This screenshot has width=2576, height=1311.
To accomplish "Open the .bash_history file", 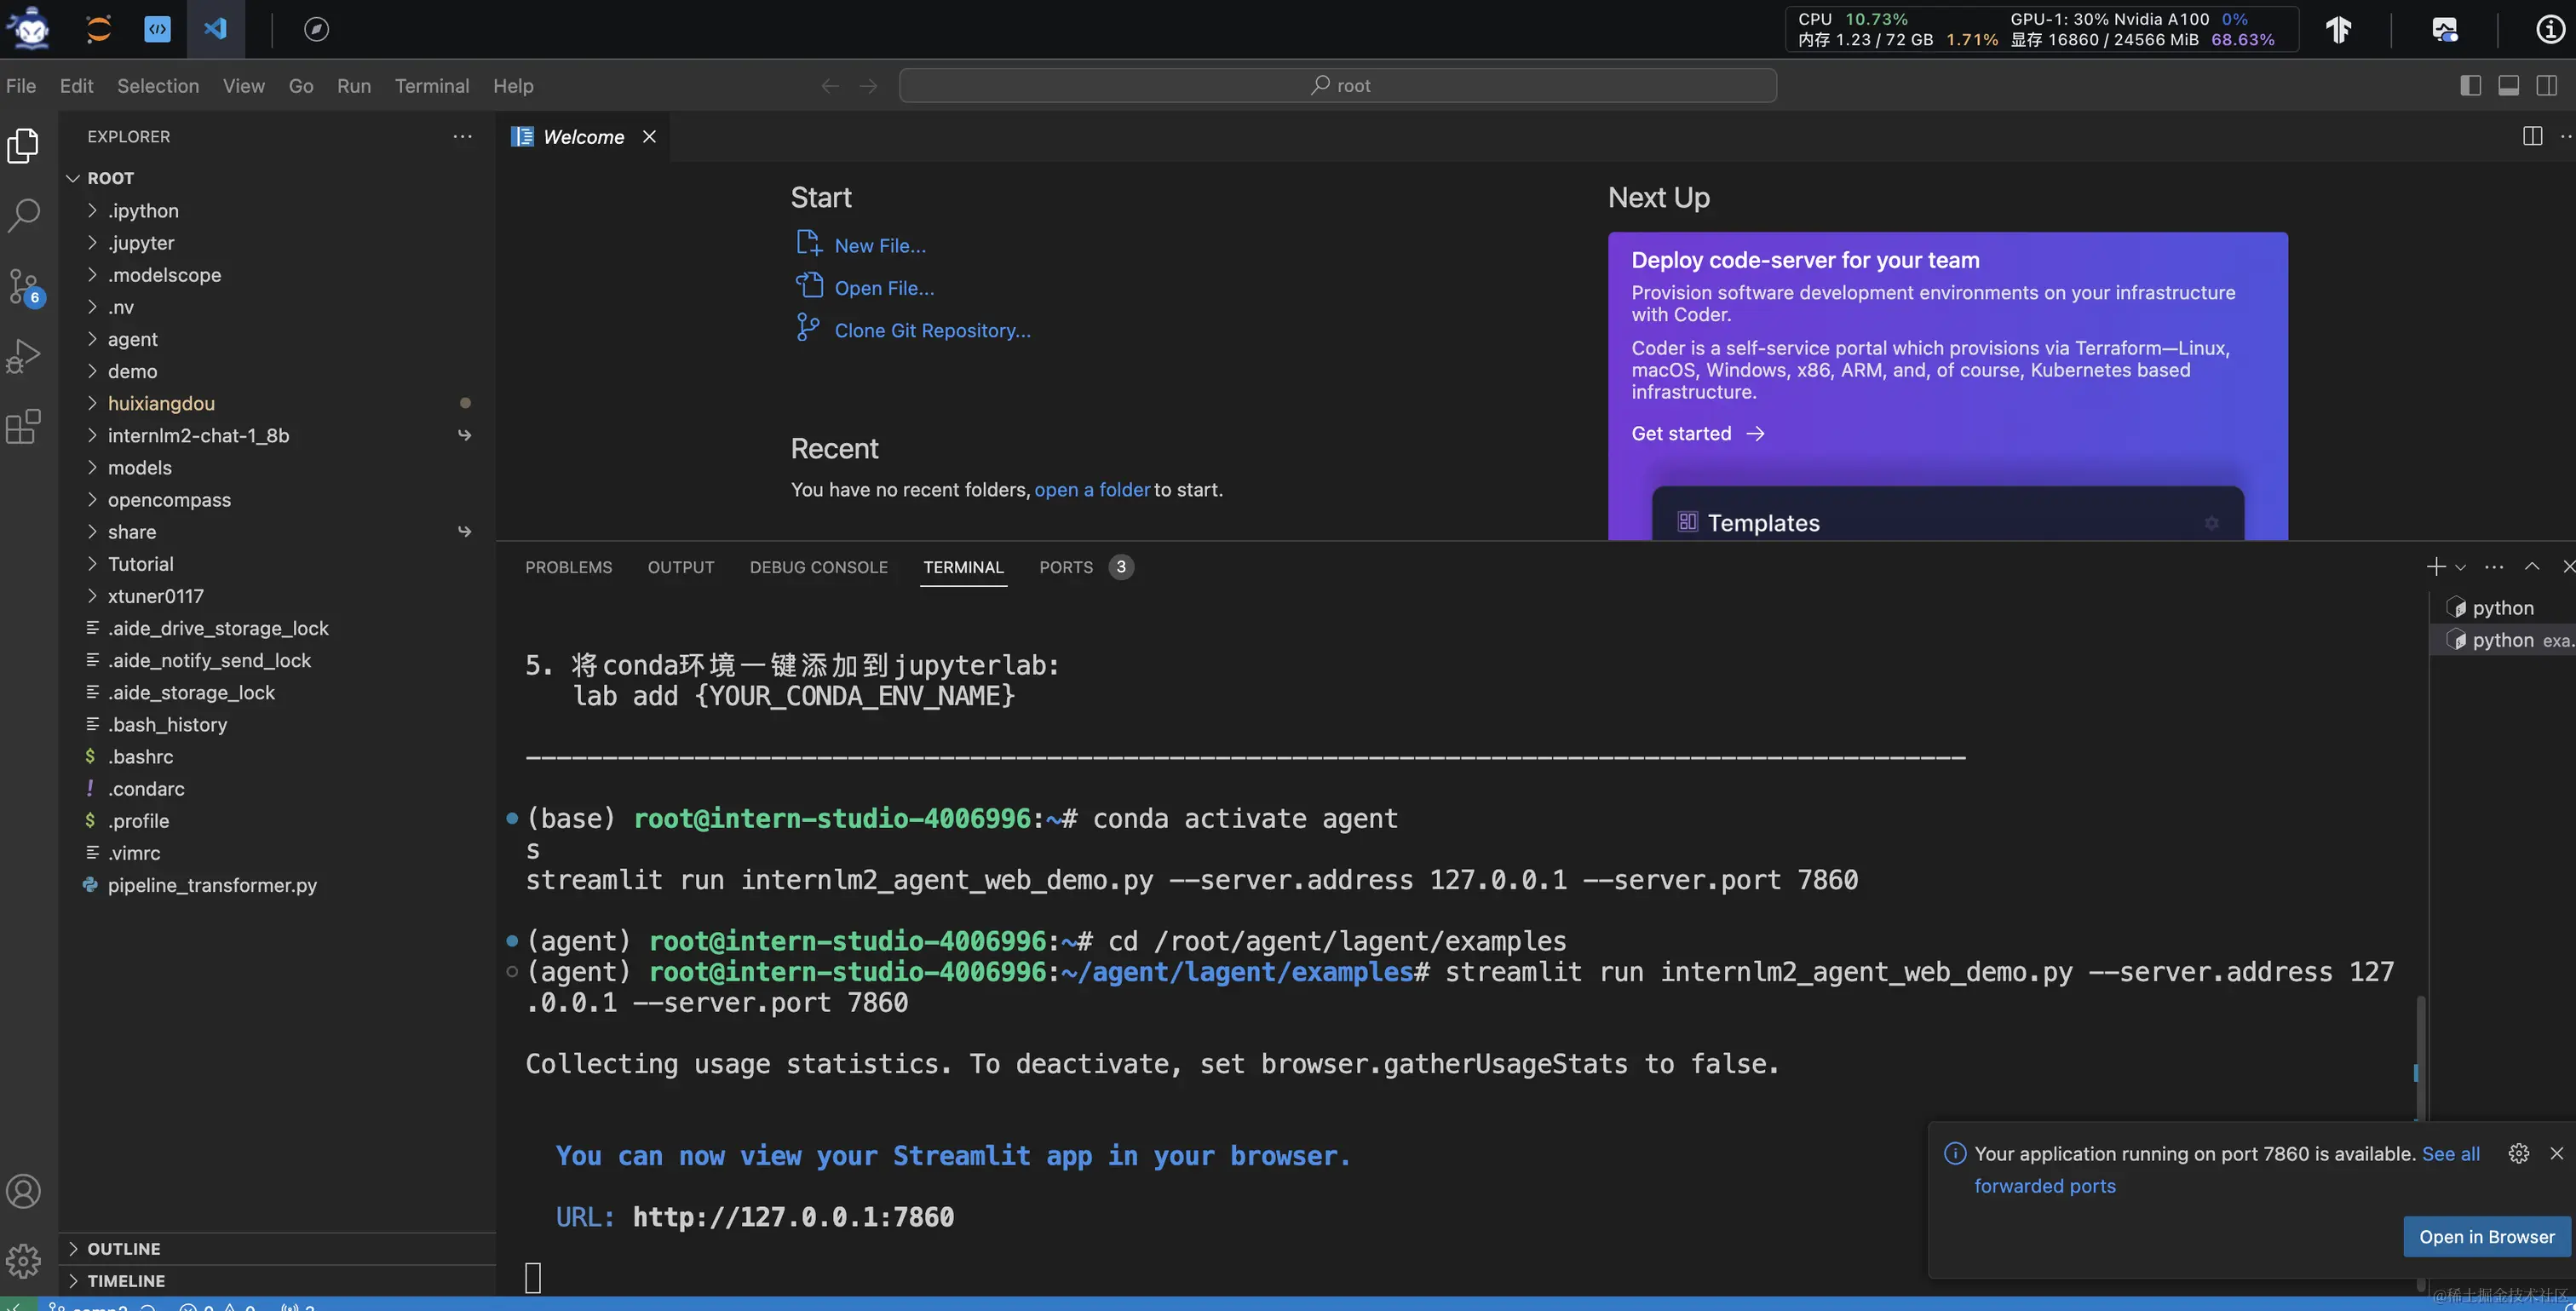I will pyautogui.click(x=277, y=725).
